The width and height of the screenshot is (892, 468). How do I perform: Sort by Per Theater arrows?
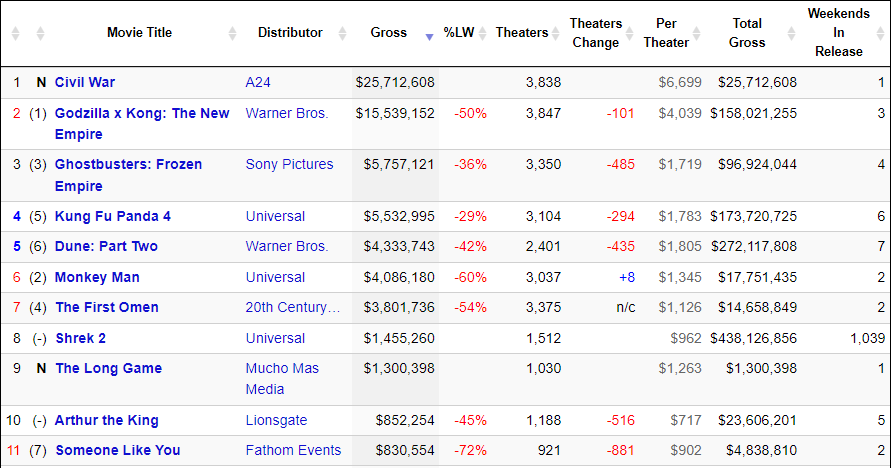click(x=696, y=33)
